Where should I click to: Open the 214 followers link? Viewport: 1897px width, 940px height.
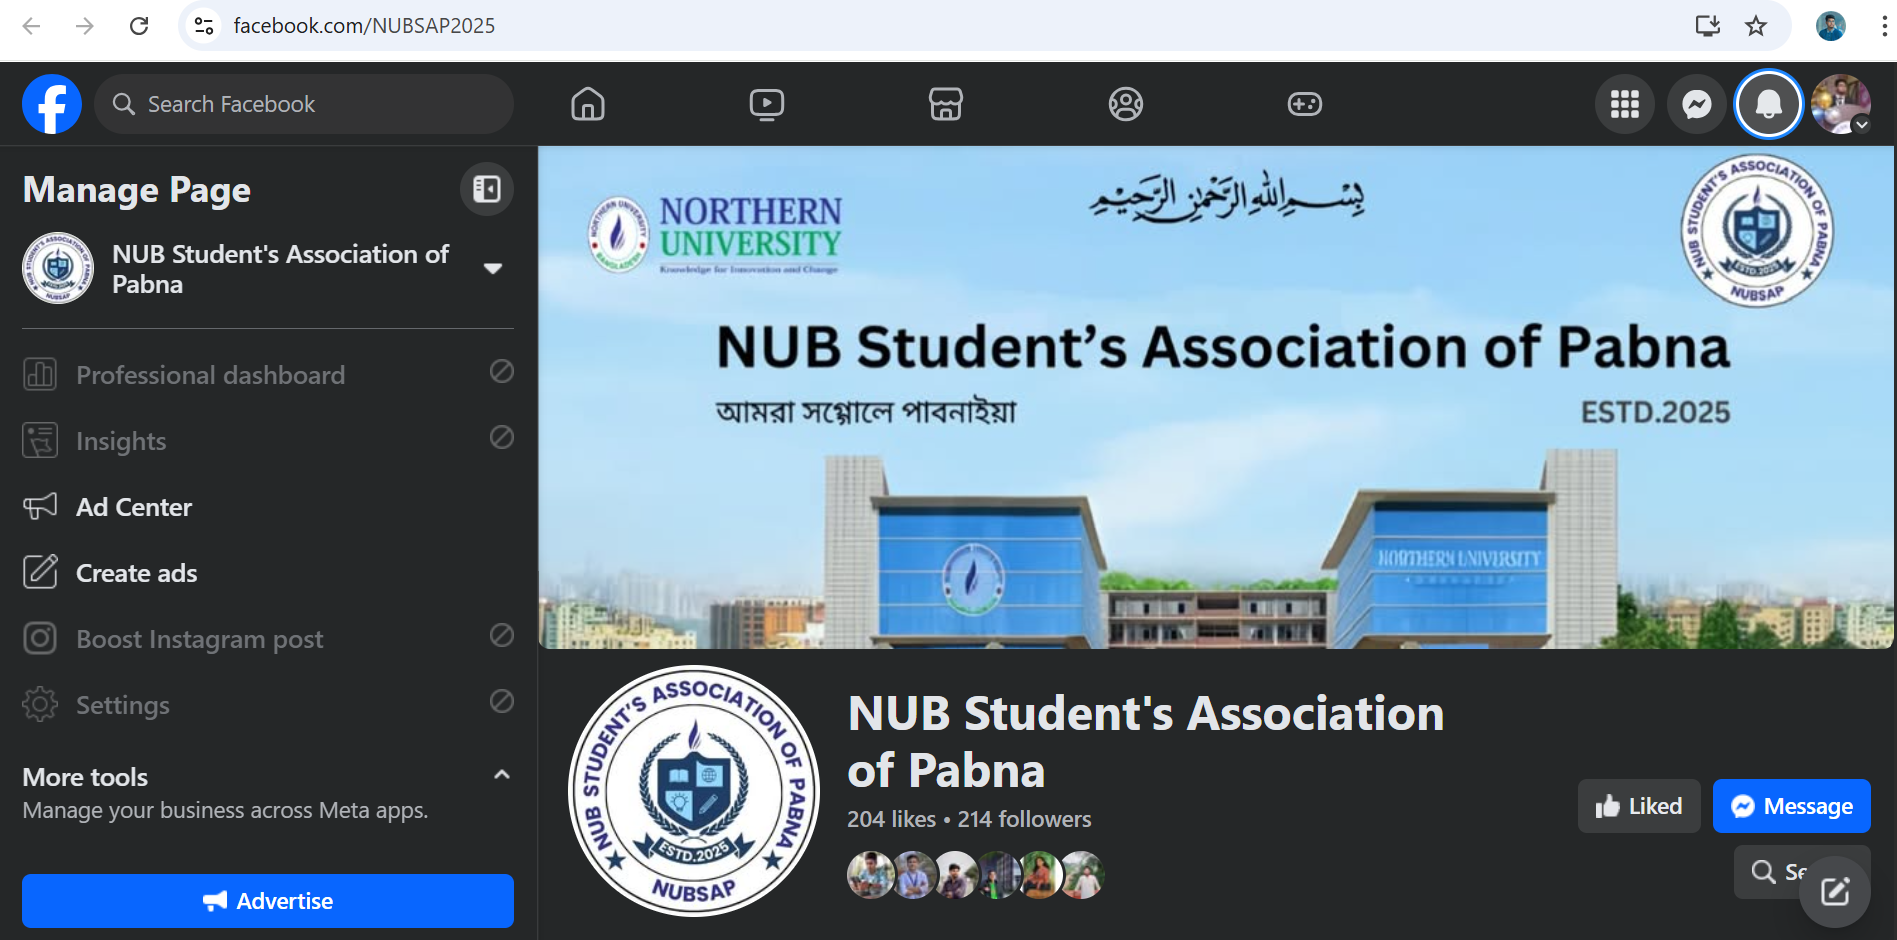pos(1025,819)
